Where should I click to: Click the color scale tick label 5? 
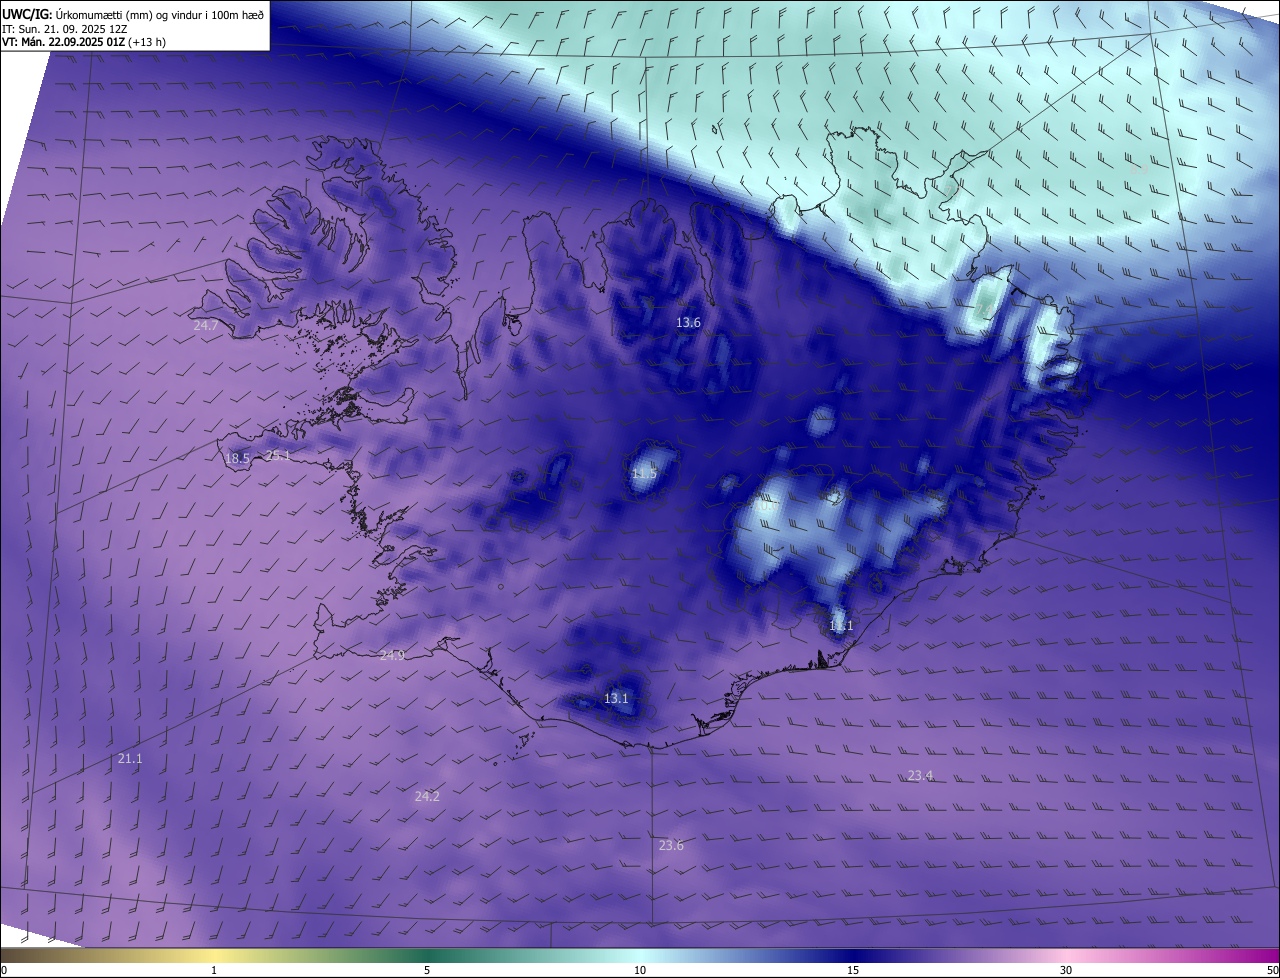[427, 971]
